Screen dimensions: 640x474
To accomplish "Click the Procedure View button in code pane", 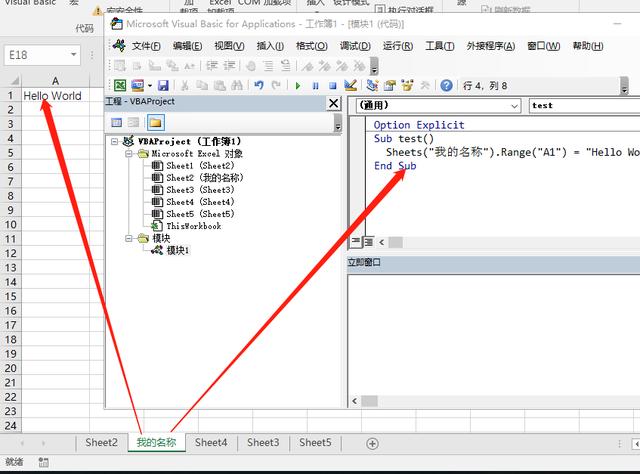I will [356, 242].
